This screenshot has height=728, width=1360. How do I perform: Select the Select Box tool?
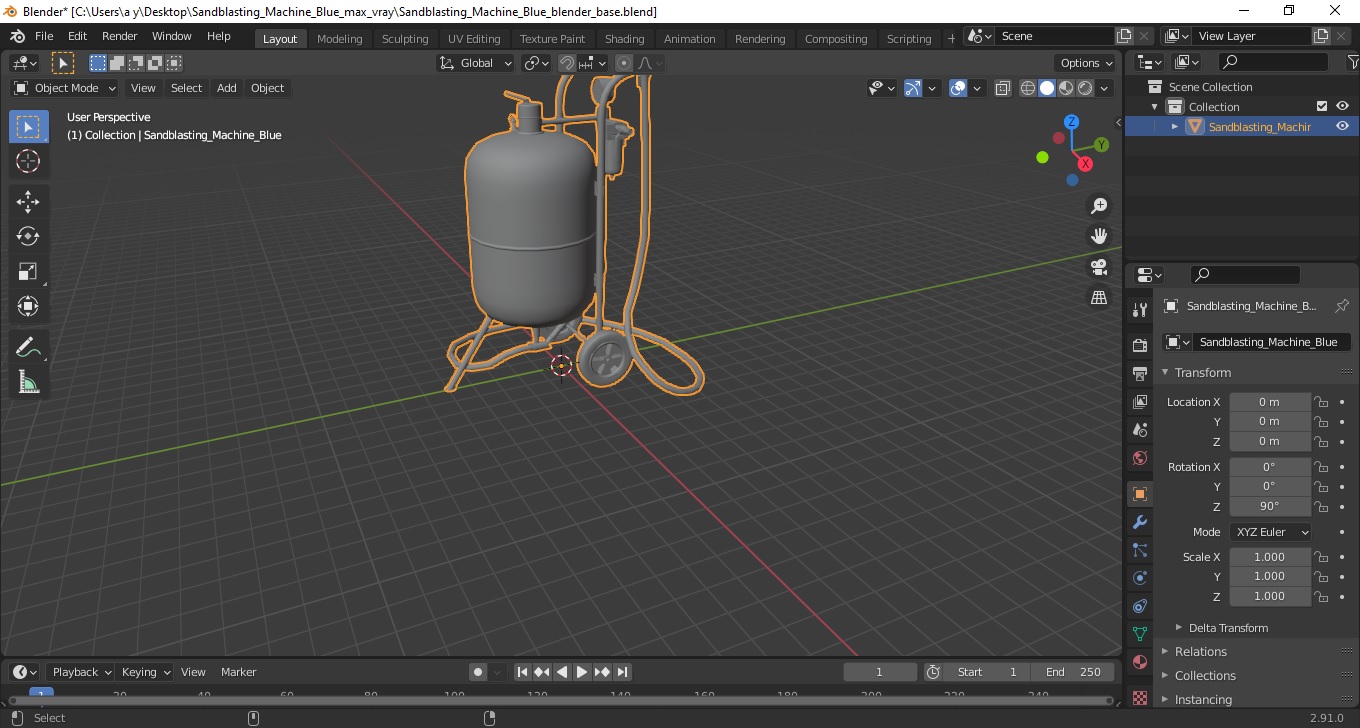[x=28, y=127]
